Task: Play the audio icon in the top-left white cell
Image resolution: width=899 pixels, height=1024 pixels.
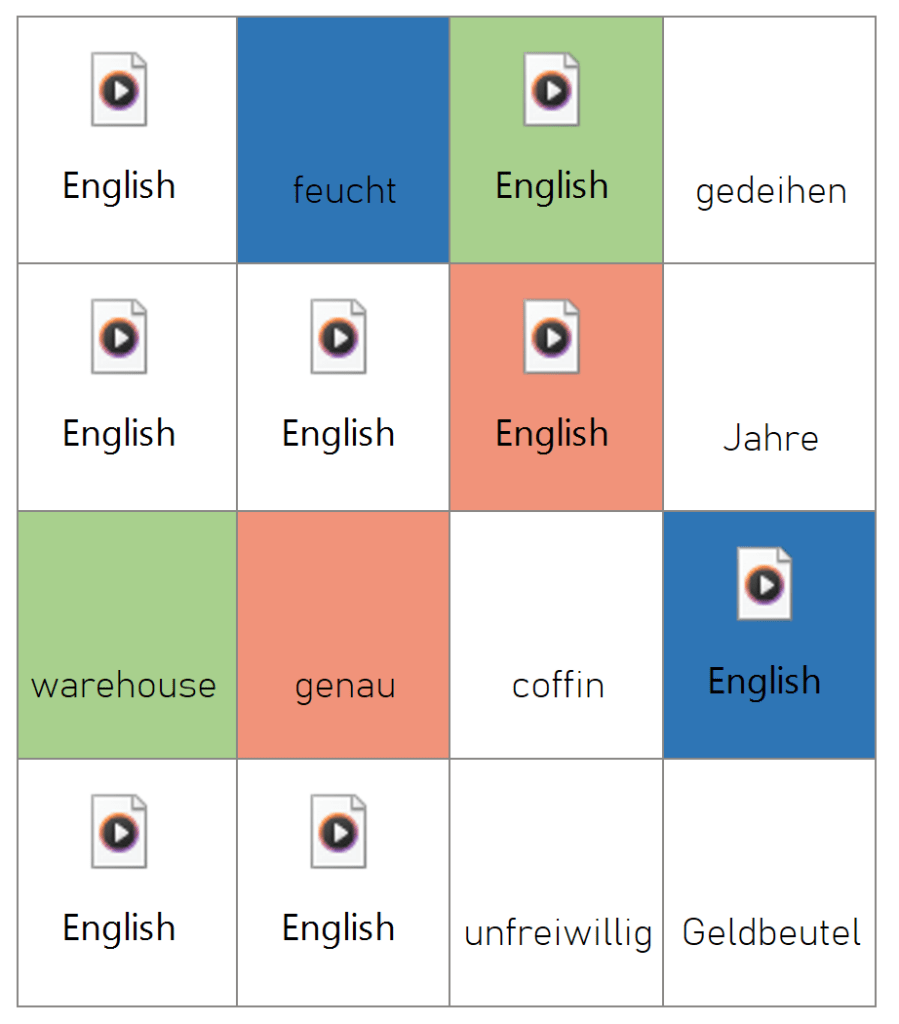Action: (x=119, y=89)
